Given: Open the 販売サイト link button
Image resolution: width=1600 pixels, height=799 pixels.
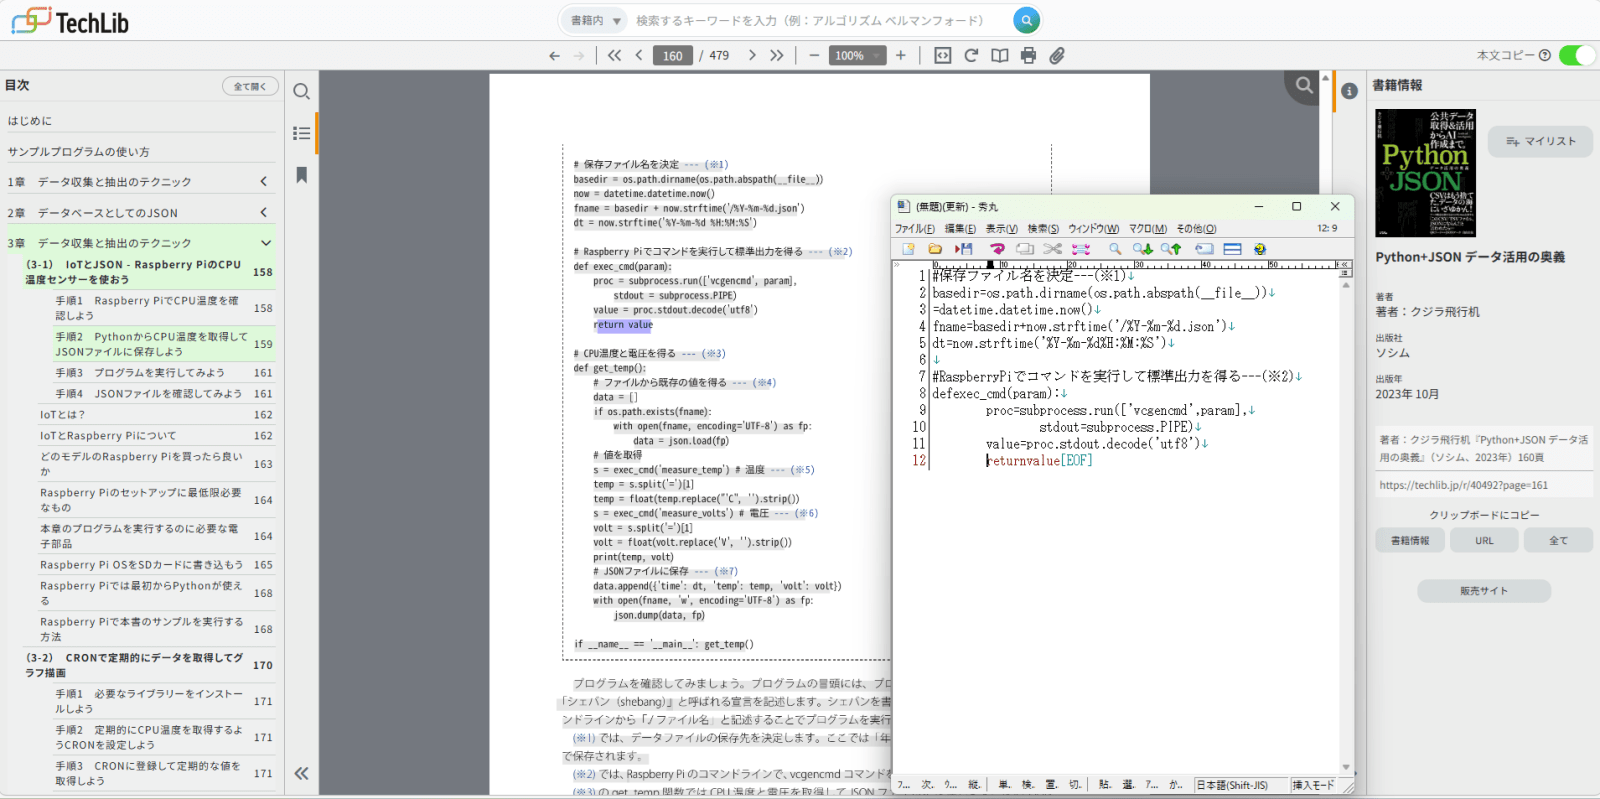Looking at the screenshot, I should (1484, 591).
